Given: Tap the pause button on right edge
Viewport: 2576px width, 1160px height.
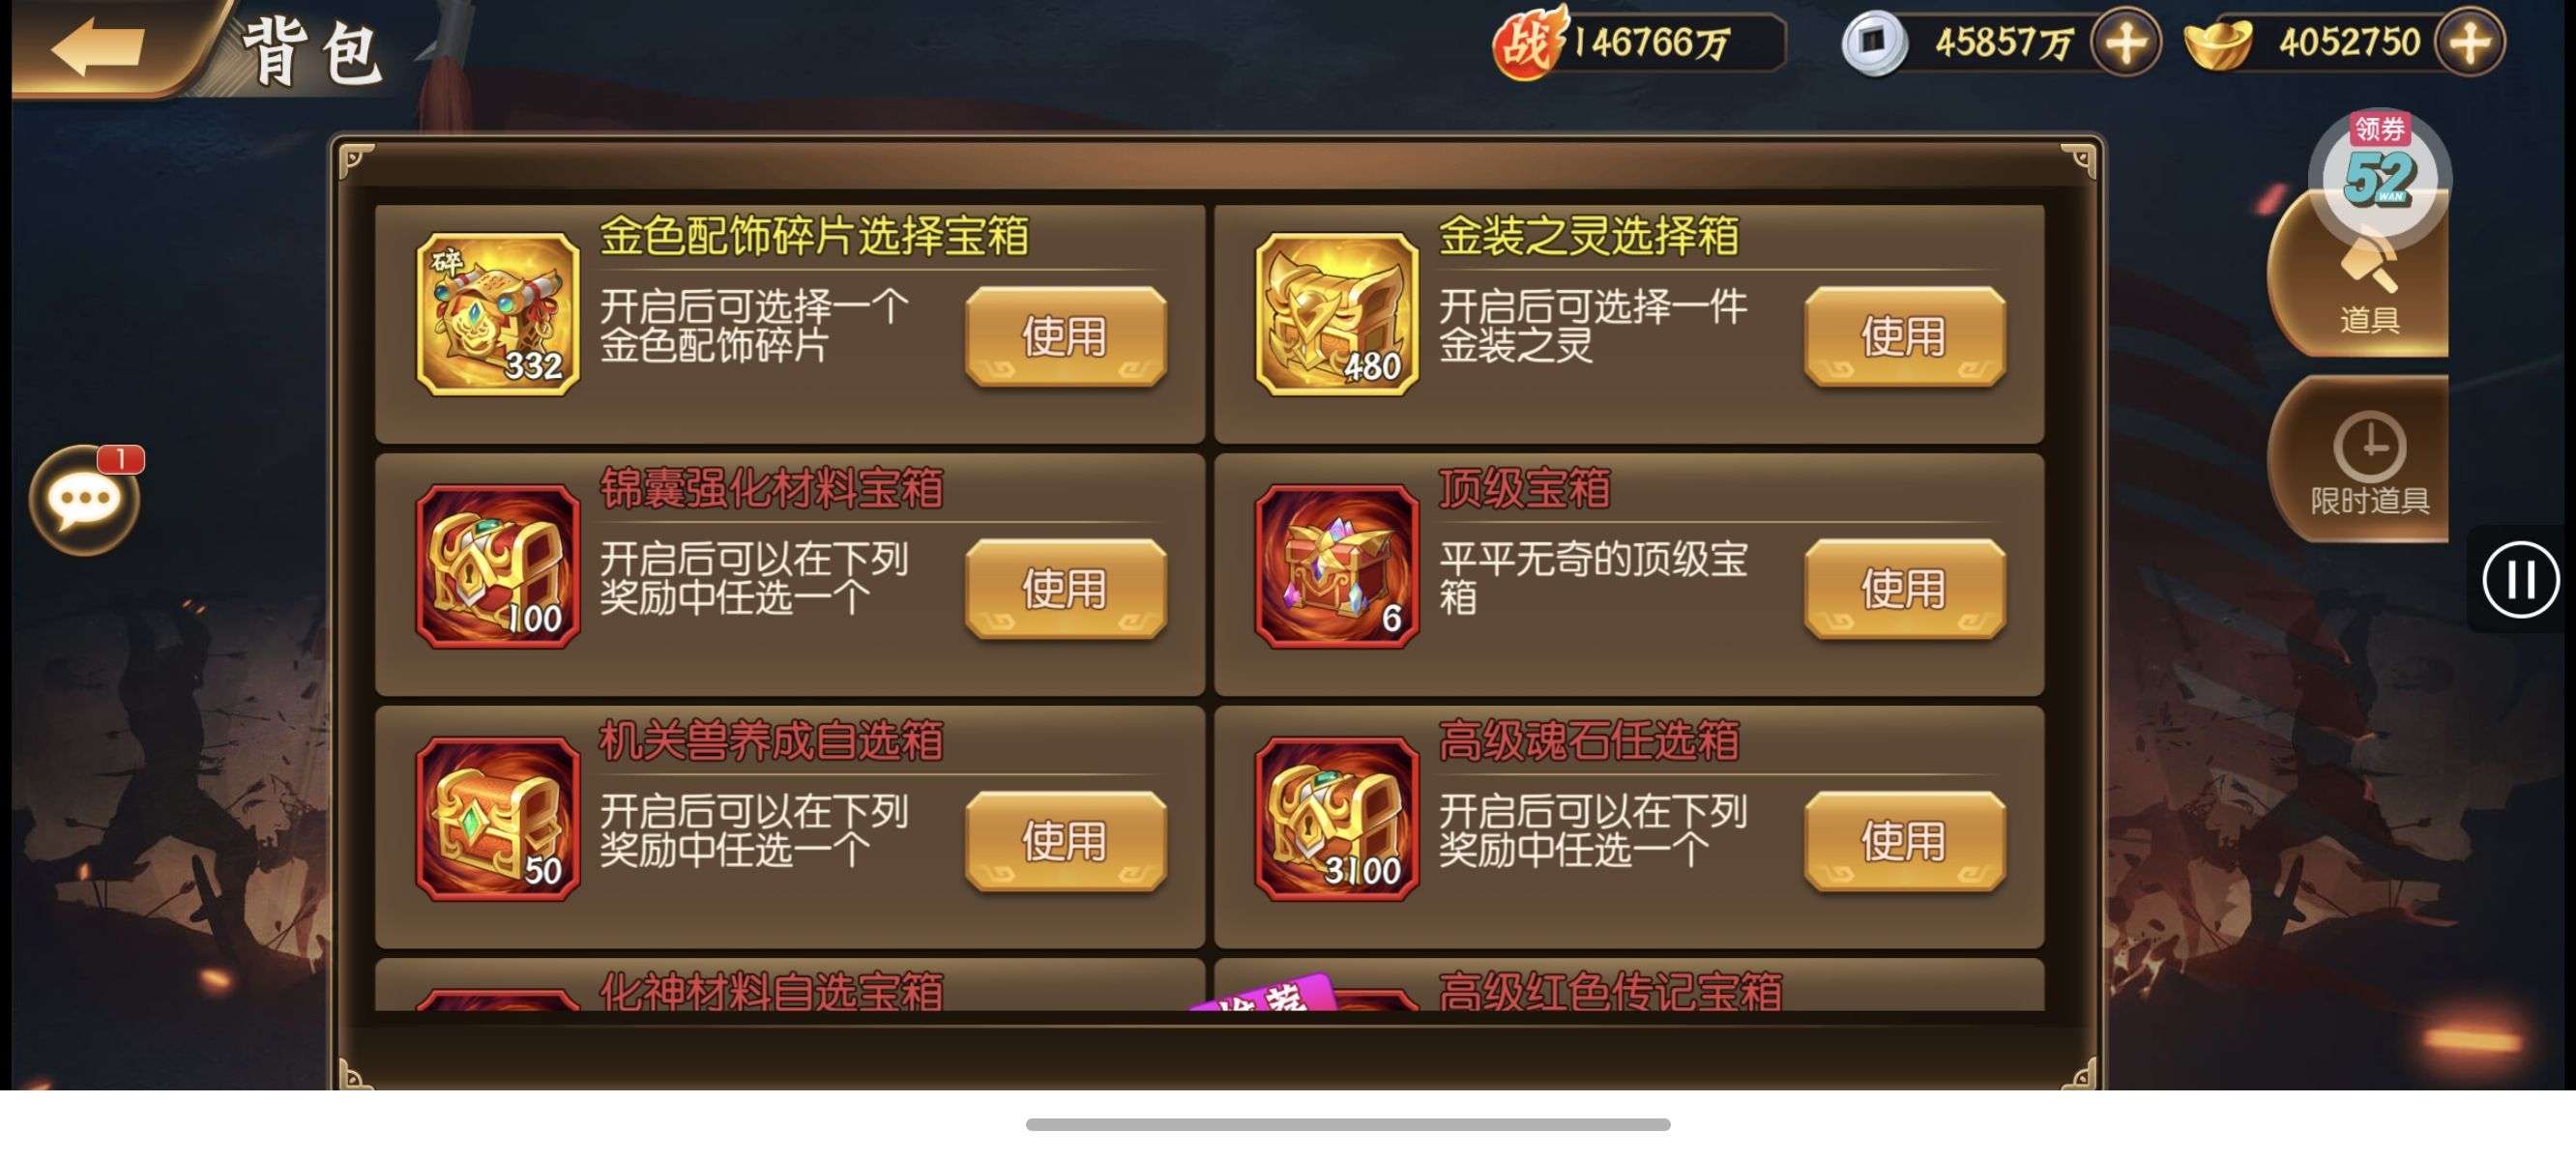Looking at the screenshot, I should tap(2520, 579).
